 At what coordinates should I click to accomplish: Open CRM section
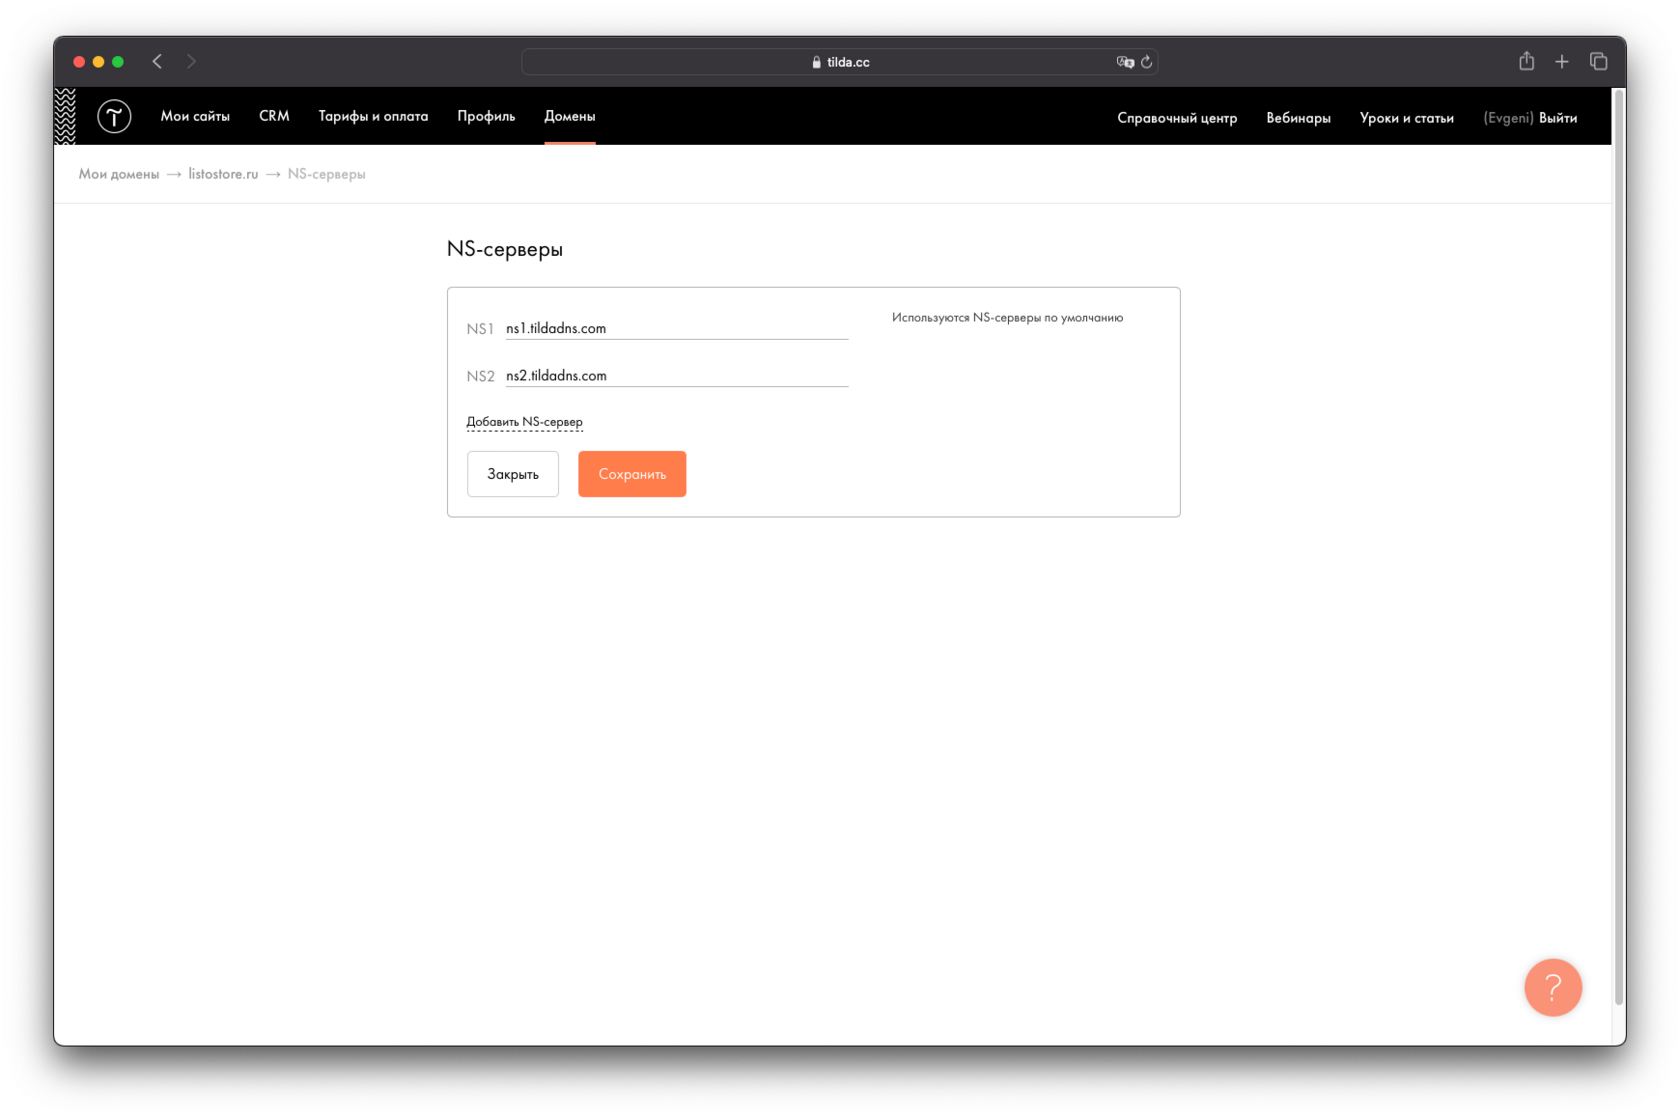274,116
